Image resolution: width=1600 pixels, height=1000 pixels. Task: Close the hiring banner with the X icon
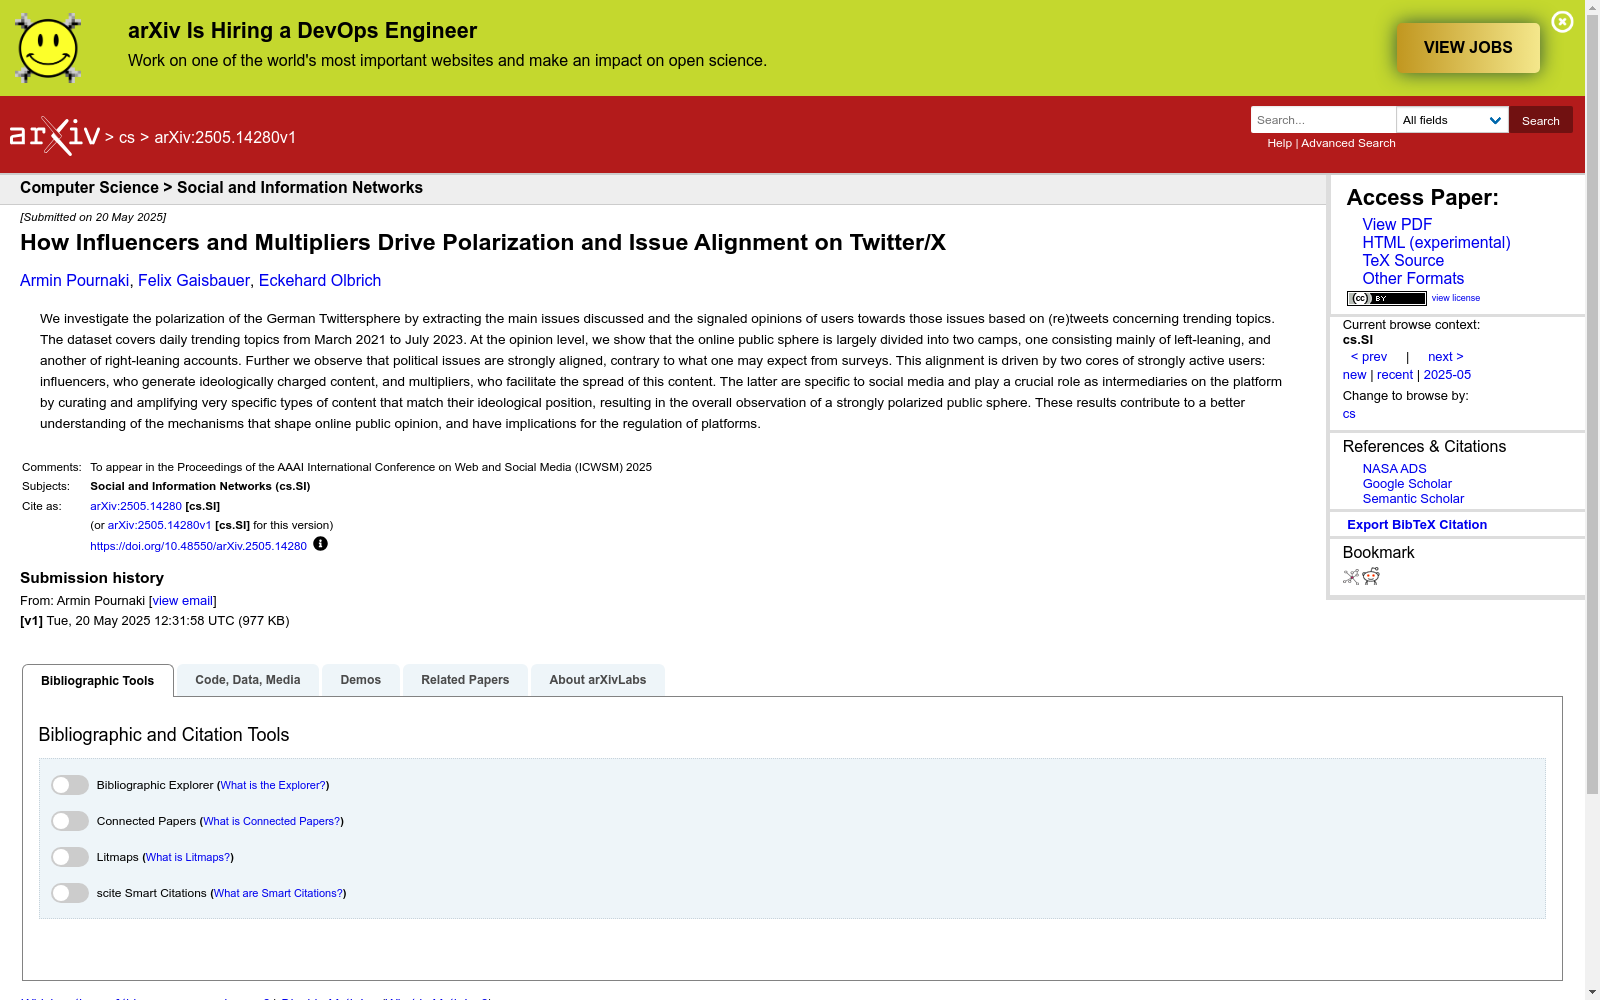(x=1562, y=22)
